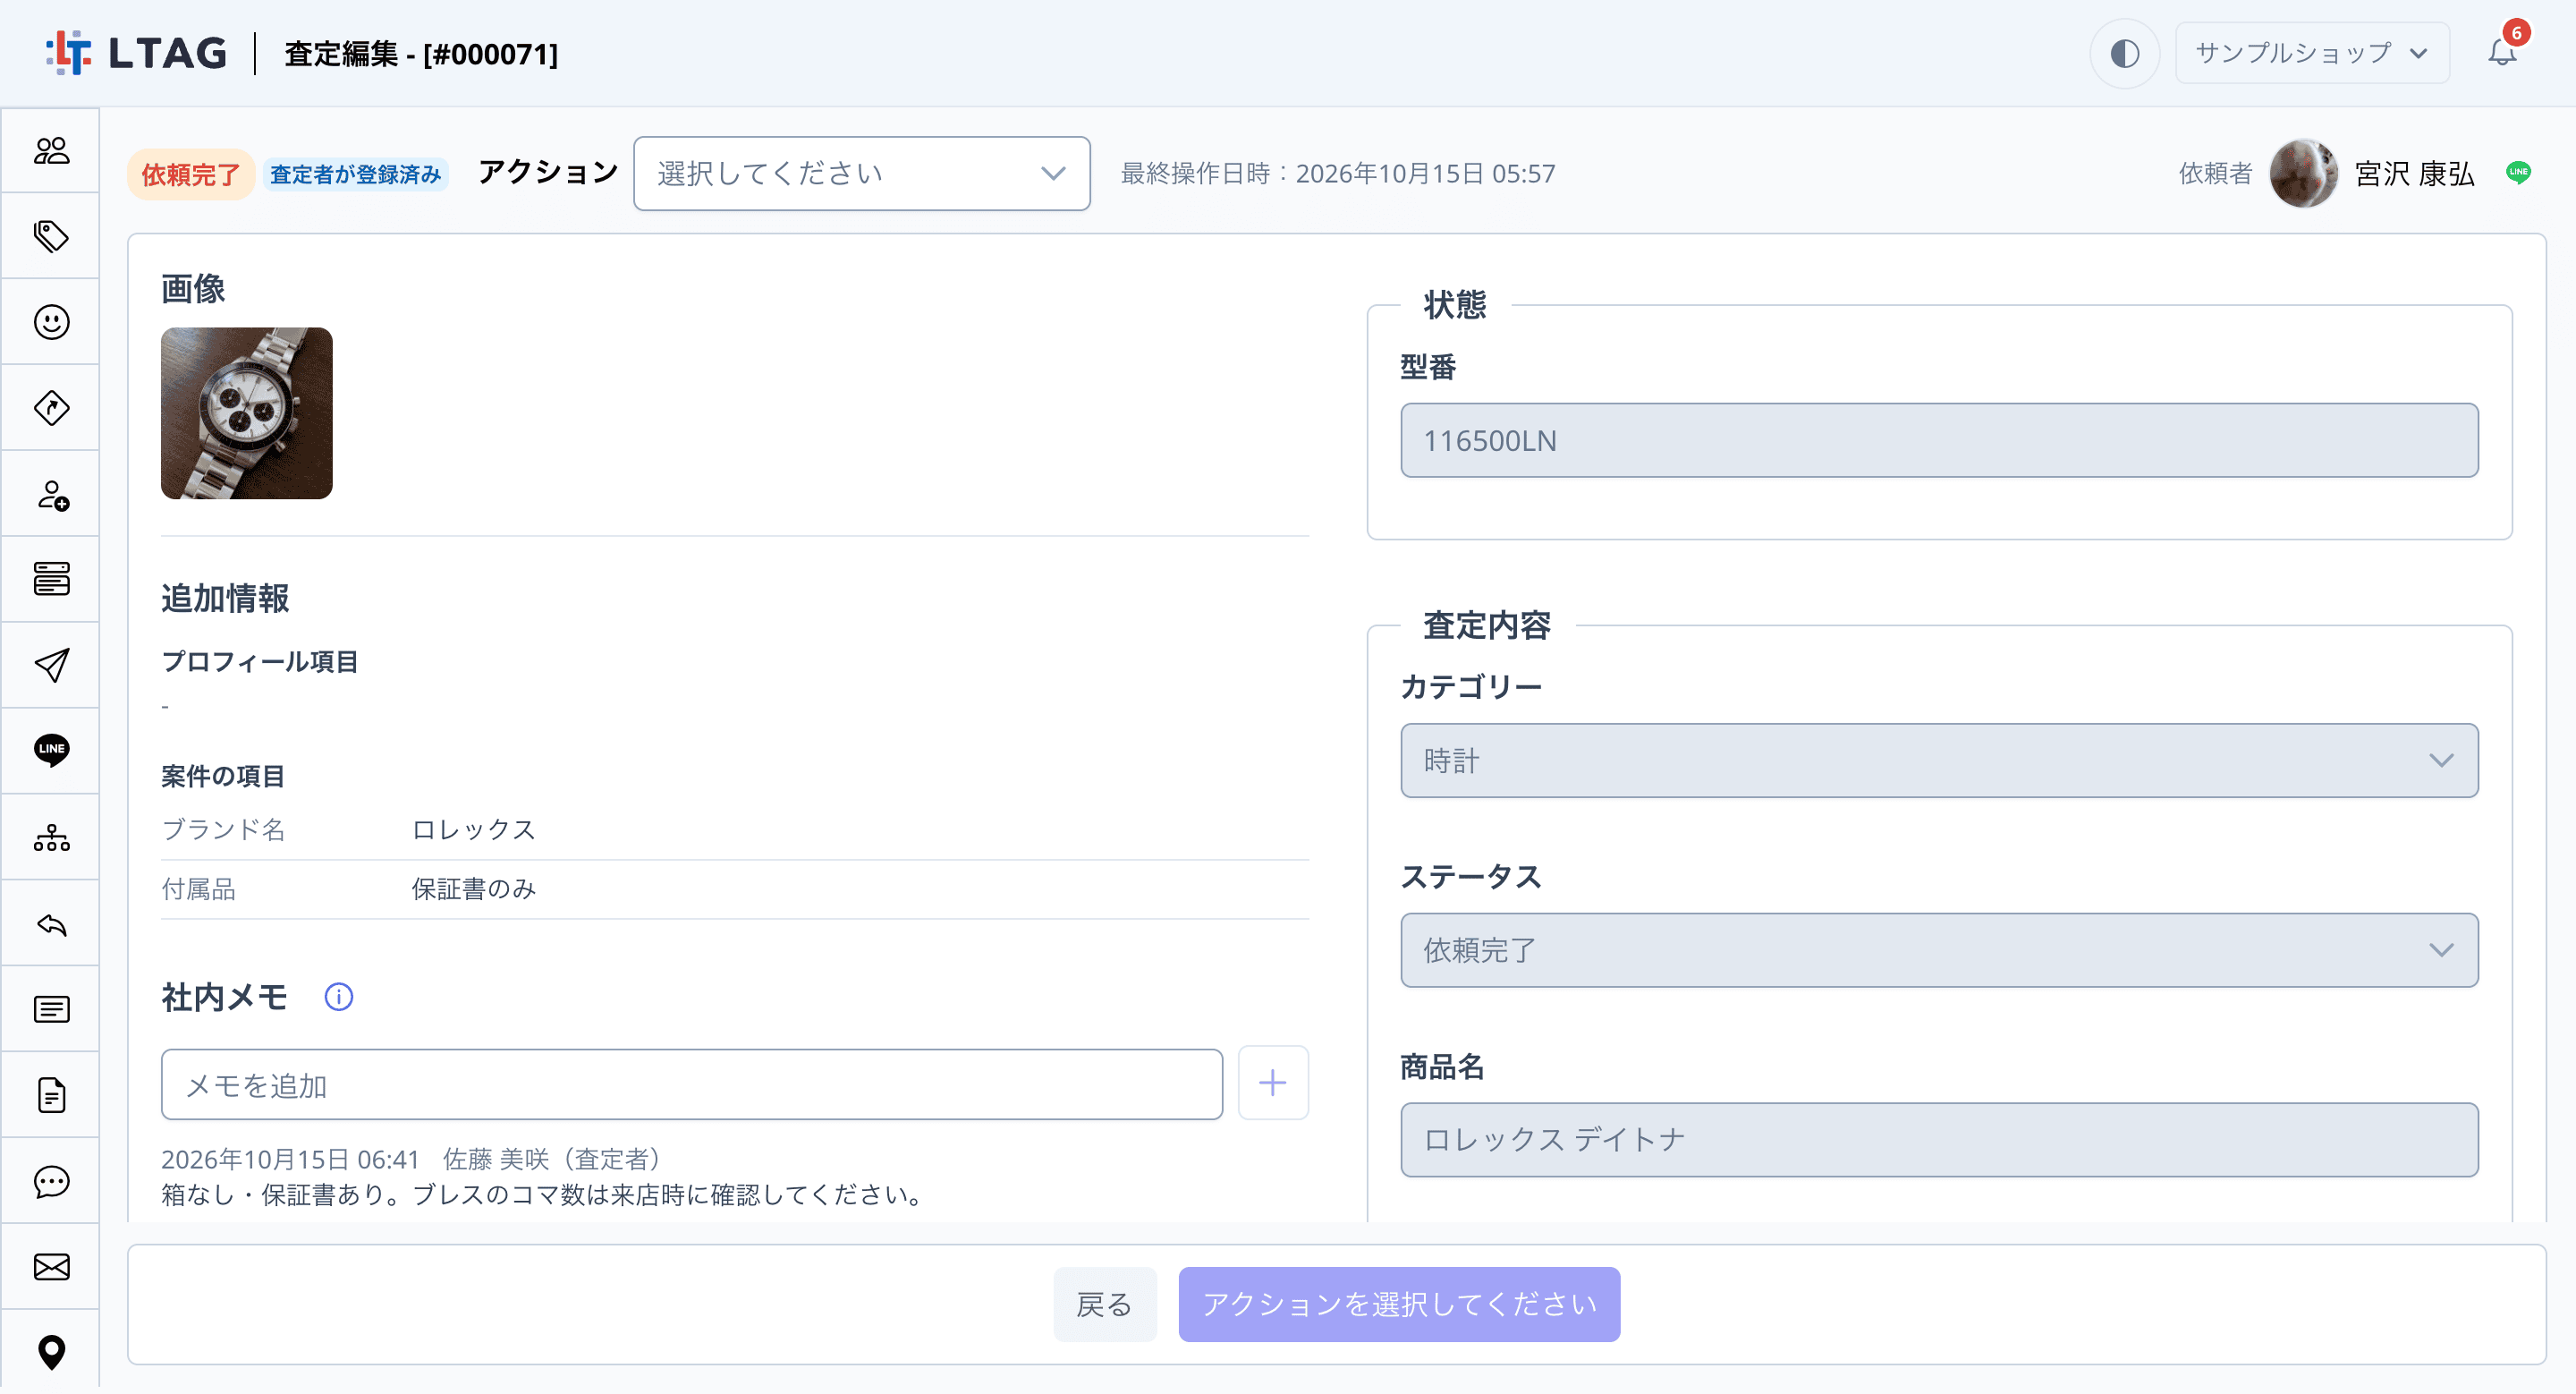
Task: Click the ロレックス brand value
Action: [x=474, y=830]
